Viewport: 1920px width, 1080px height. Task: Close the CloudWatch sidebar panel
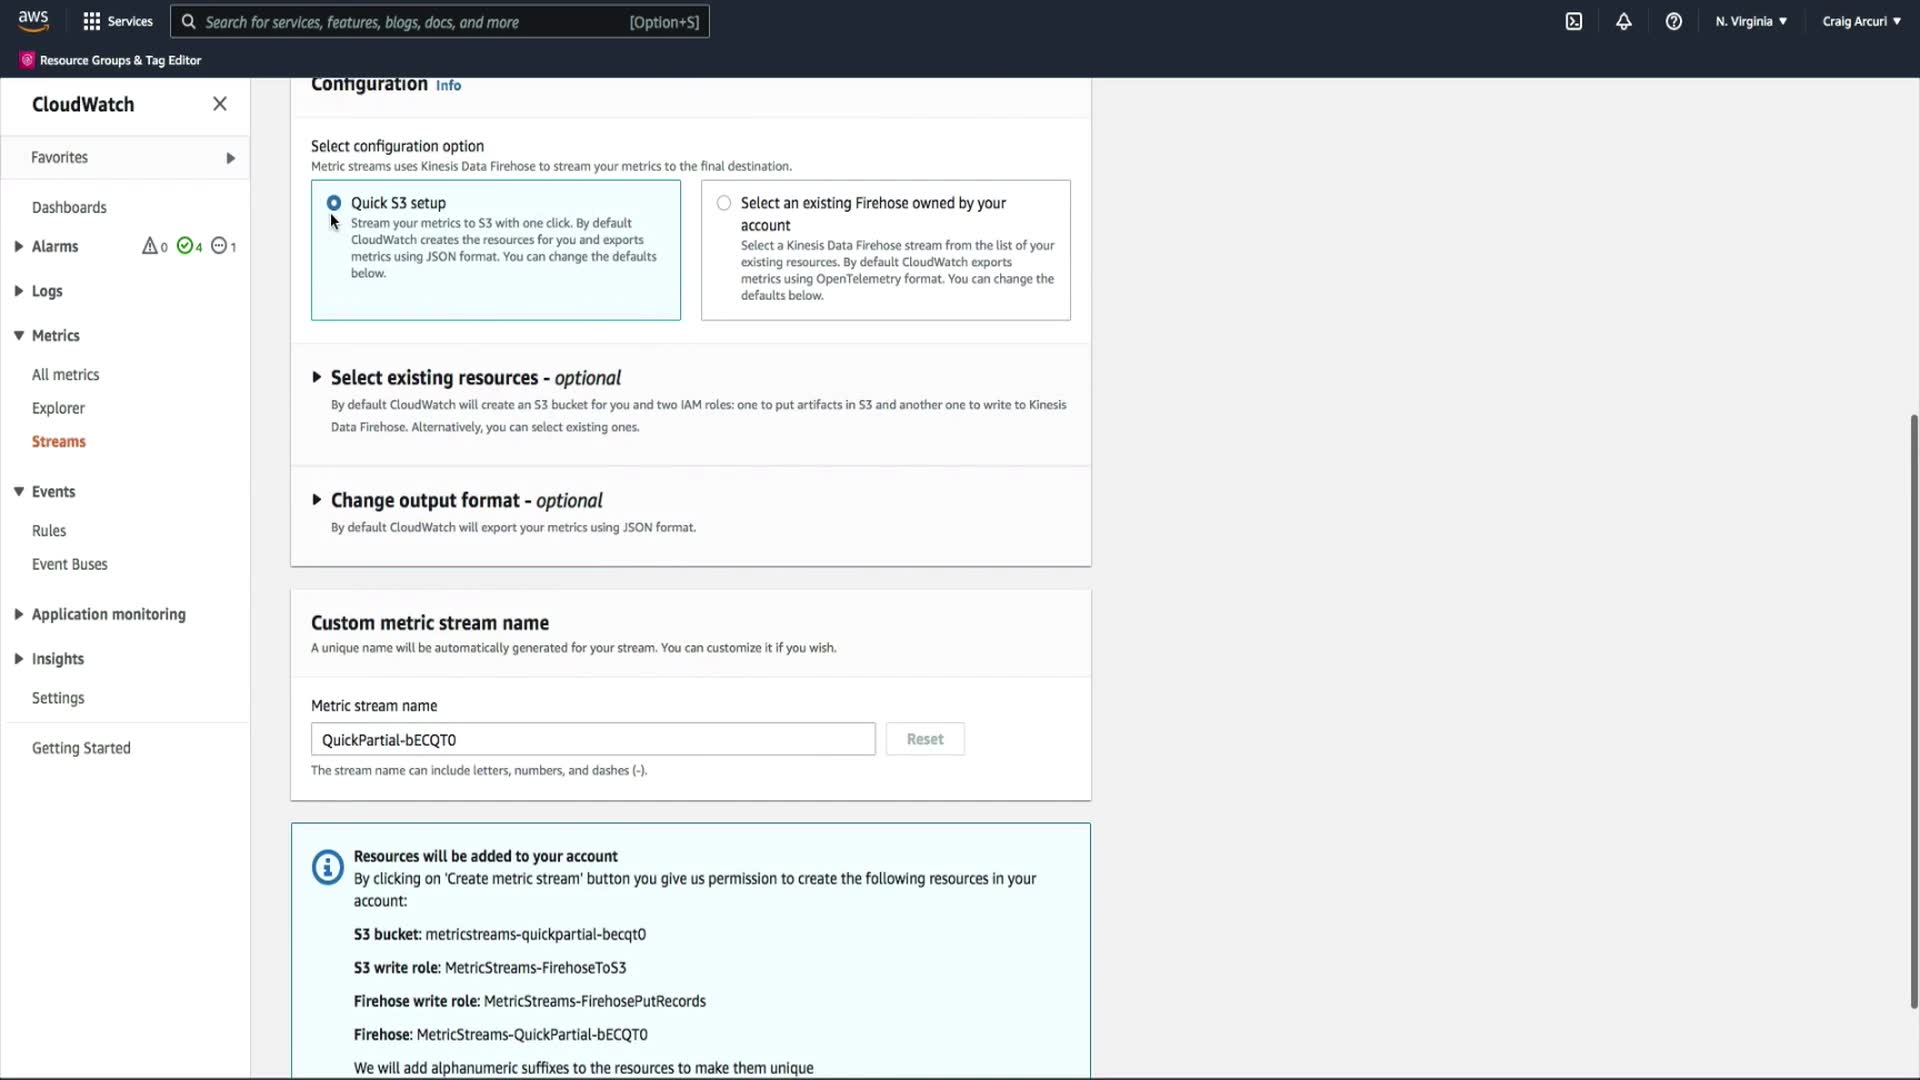pyautogui.click(x=220, y=104)
